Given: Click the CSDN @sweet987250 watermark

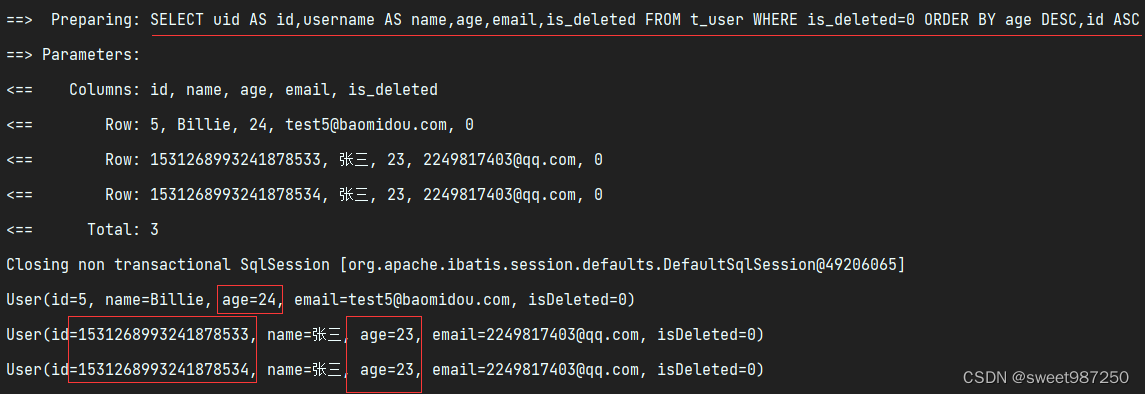Looking at the screenshot, I should tap(1046, 377).
